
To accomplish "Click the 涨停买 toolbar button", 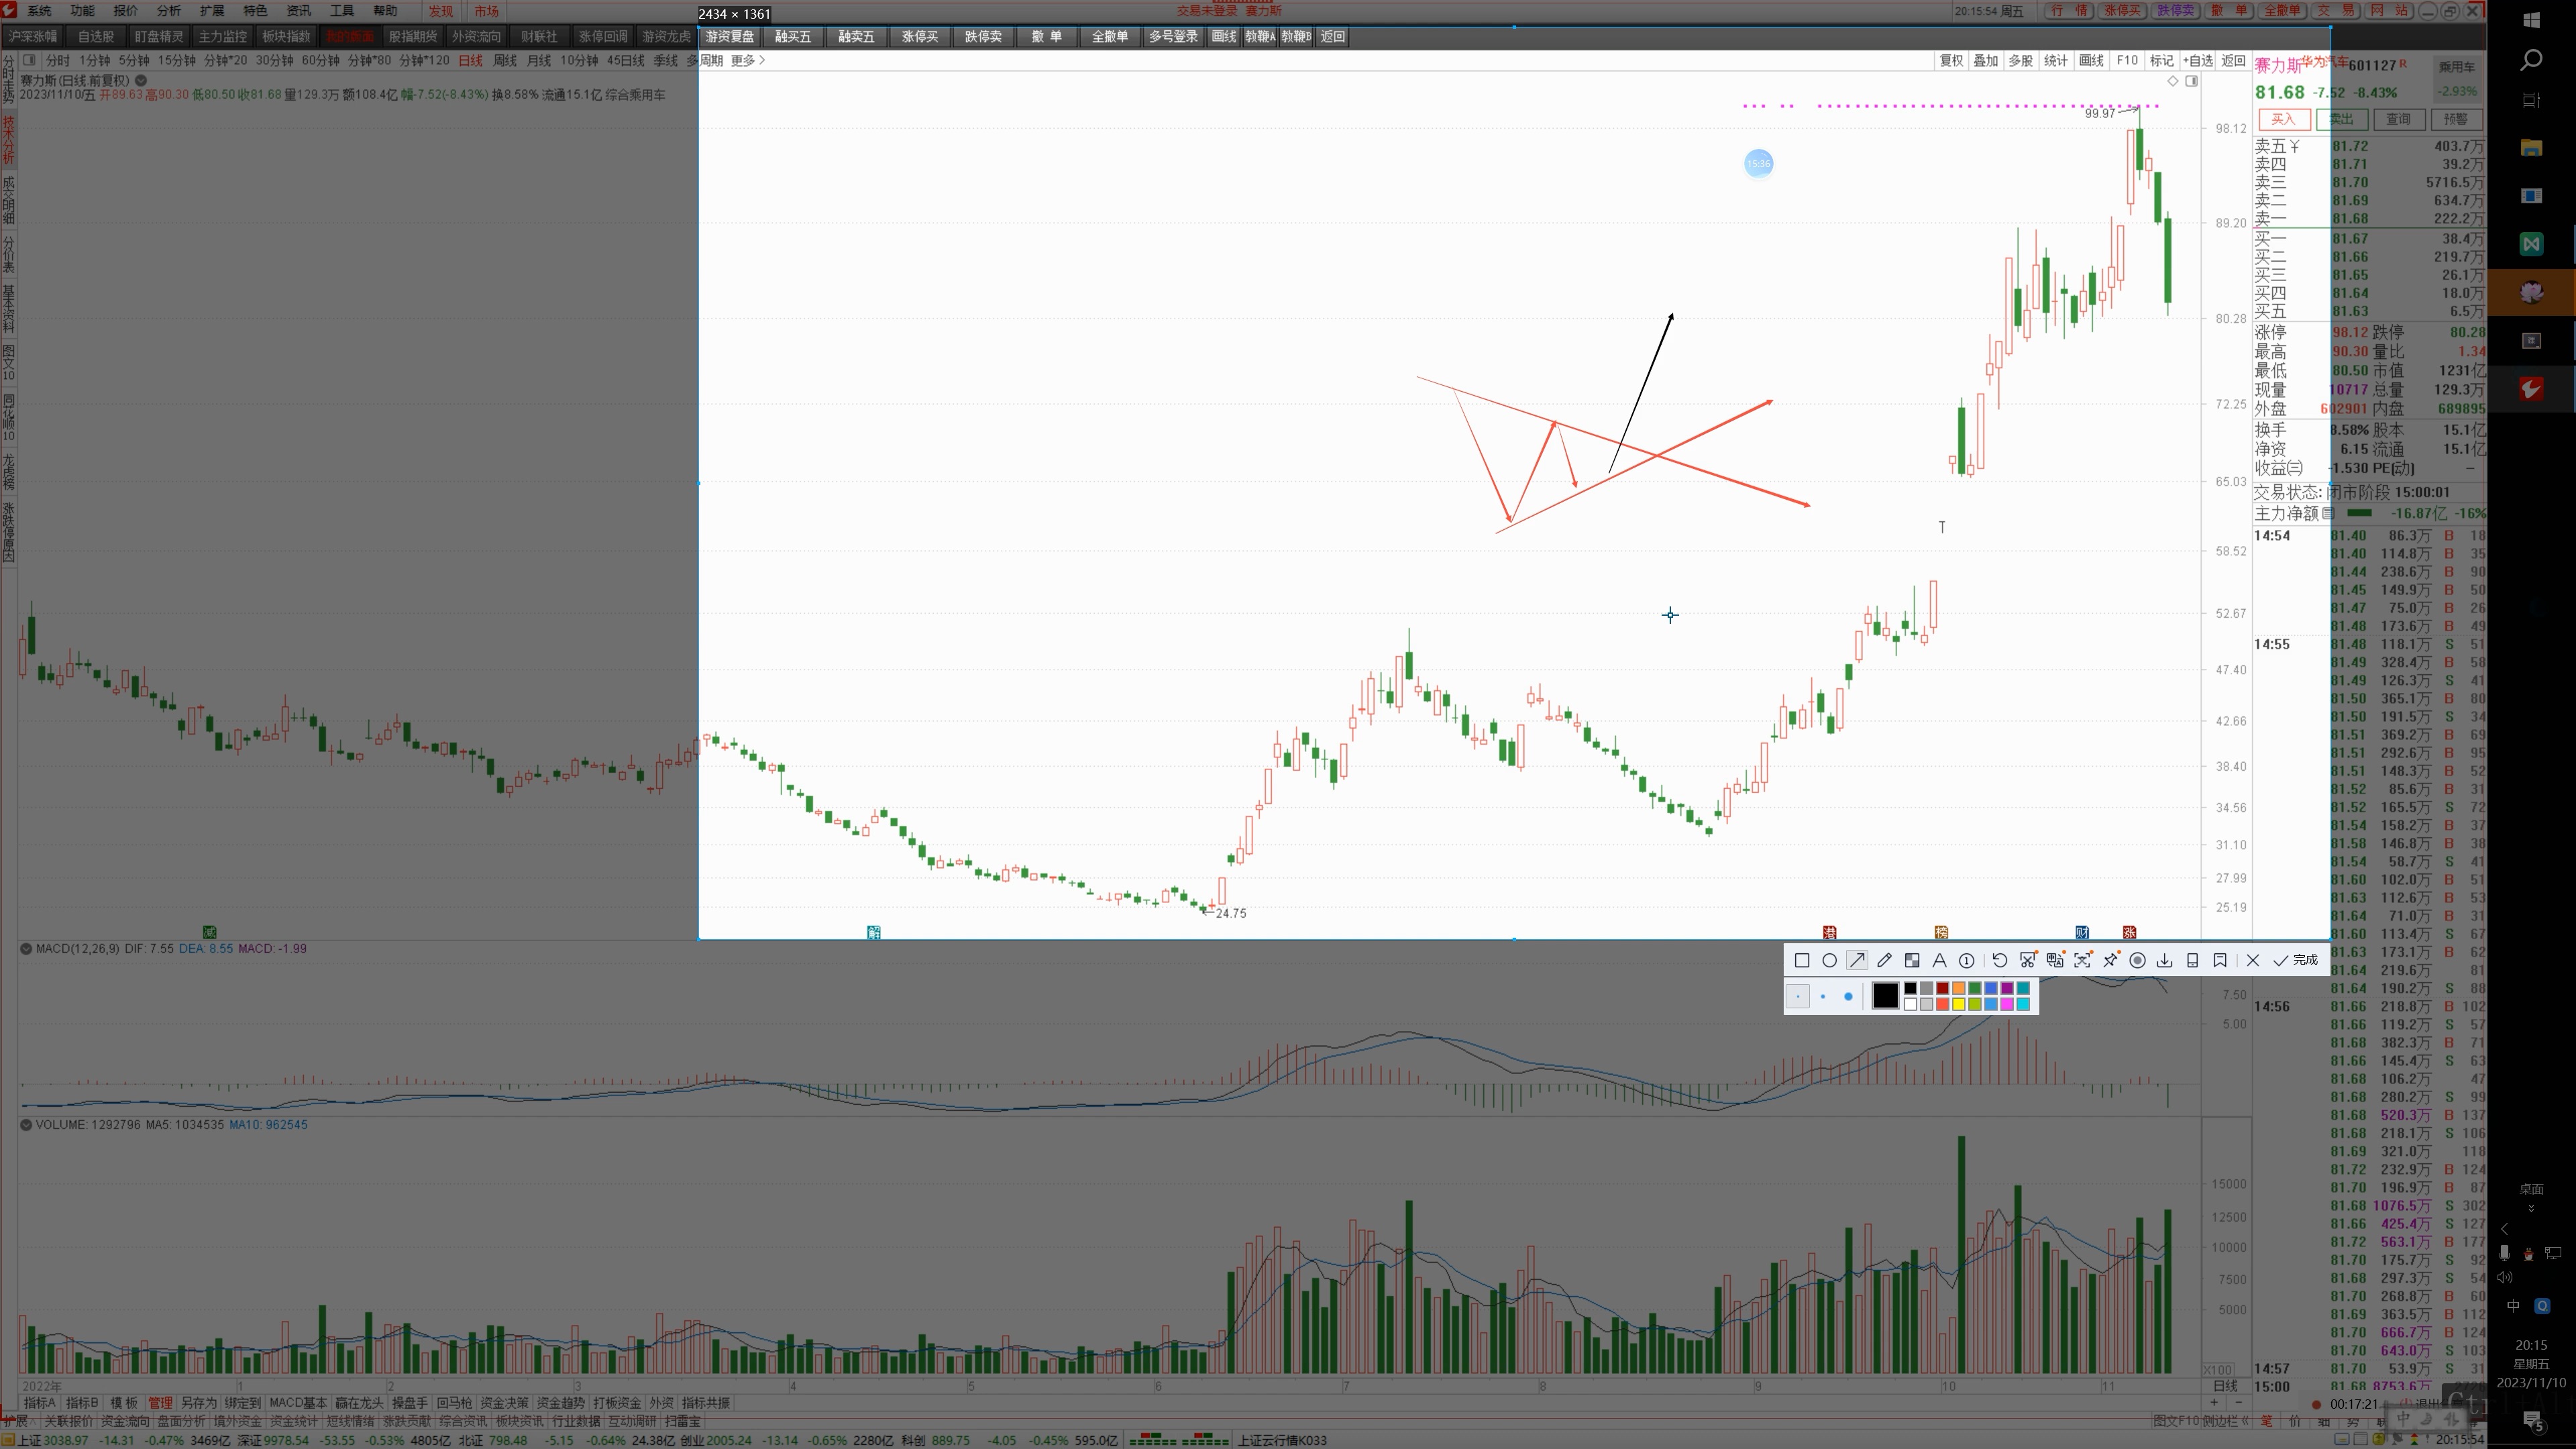I will click(920, 37).
